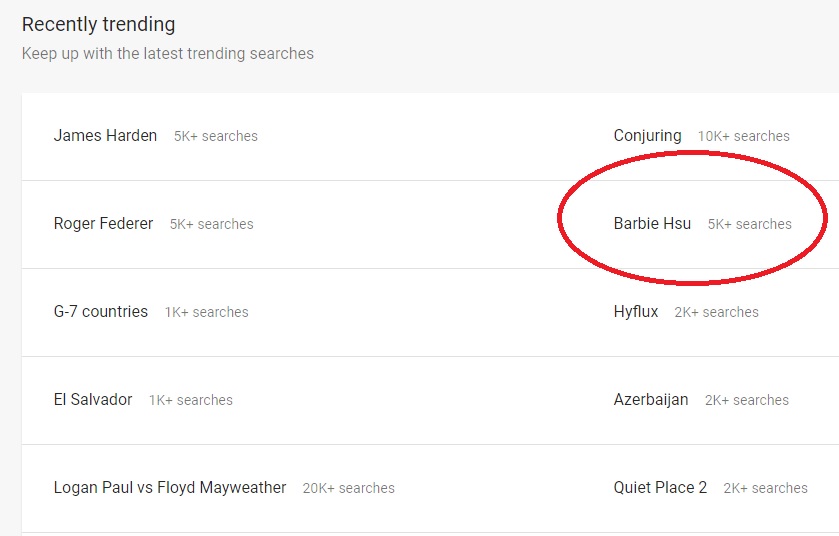Click the Azerbaijan trending item

click(651, 400)
